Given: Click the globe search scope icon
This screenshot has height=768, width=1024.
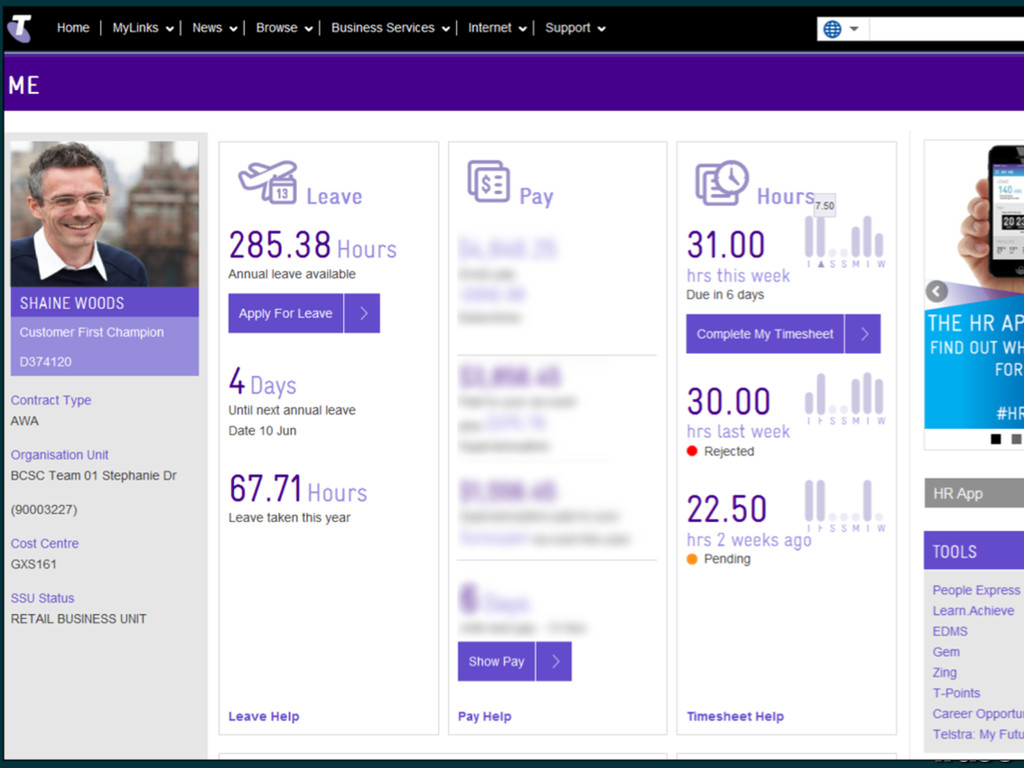Looking at the screenshot, I should tap(832, 29).
